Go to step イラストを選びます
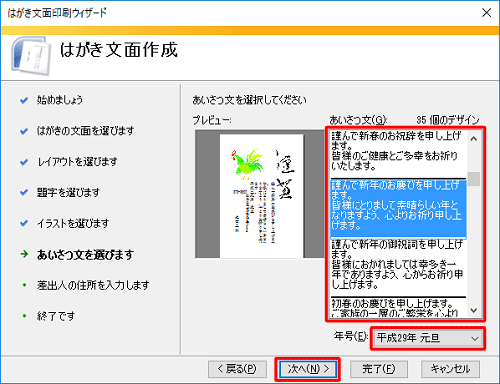This screenshot has height=384, width=500. [73, 223]
